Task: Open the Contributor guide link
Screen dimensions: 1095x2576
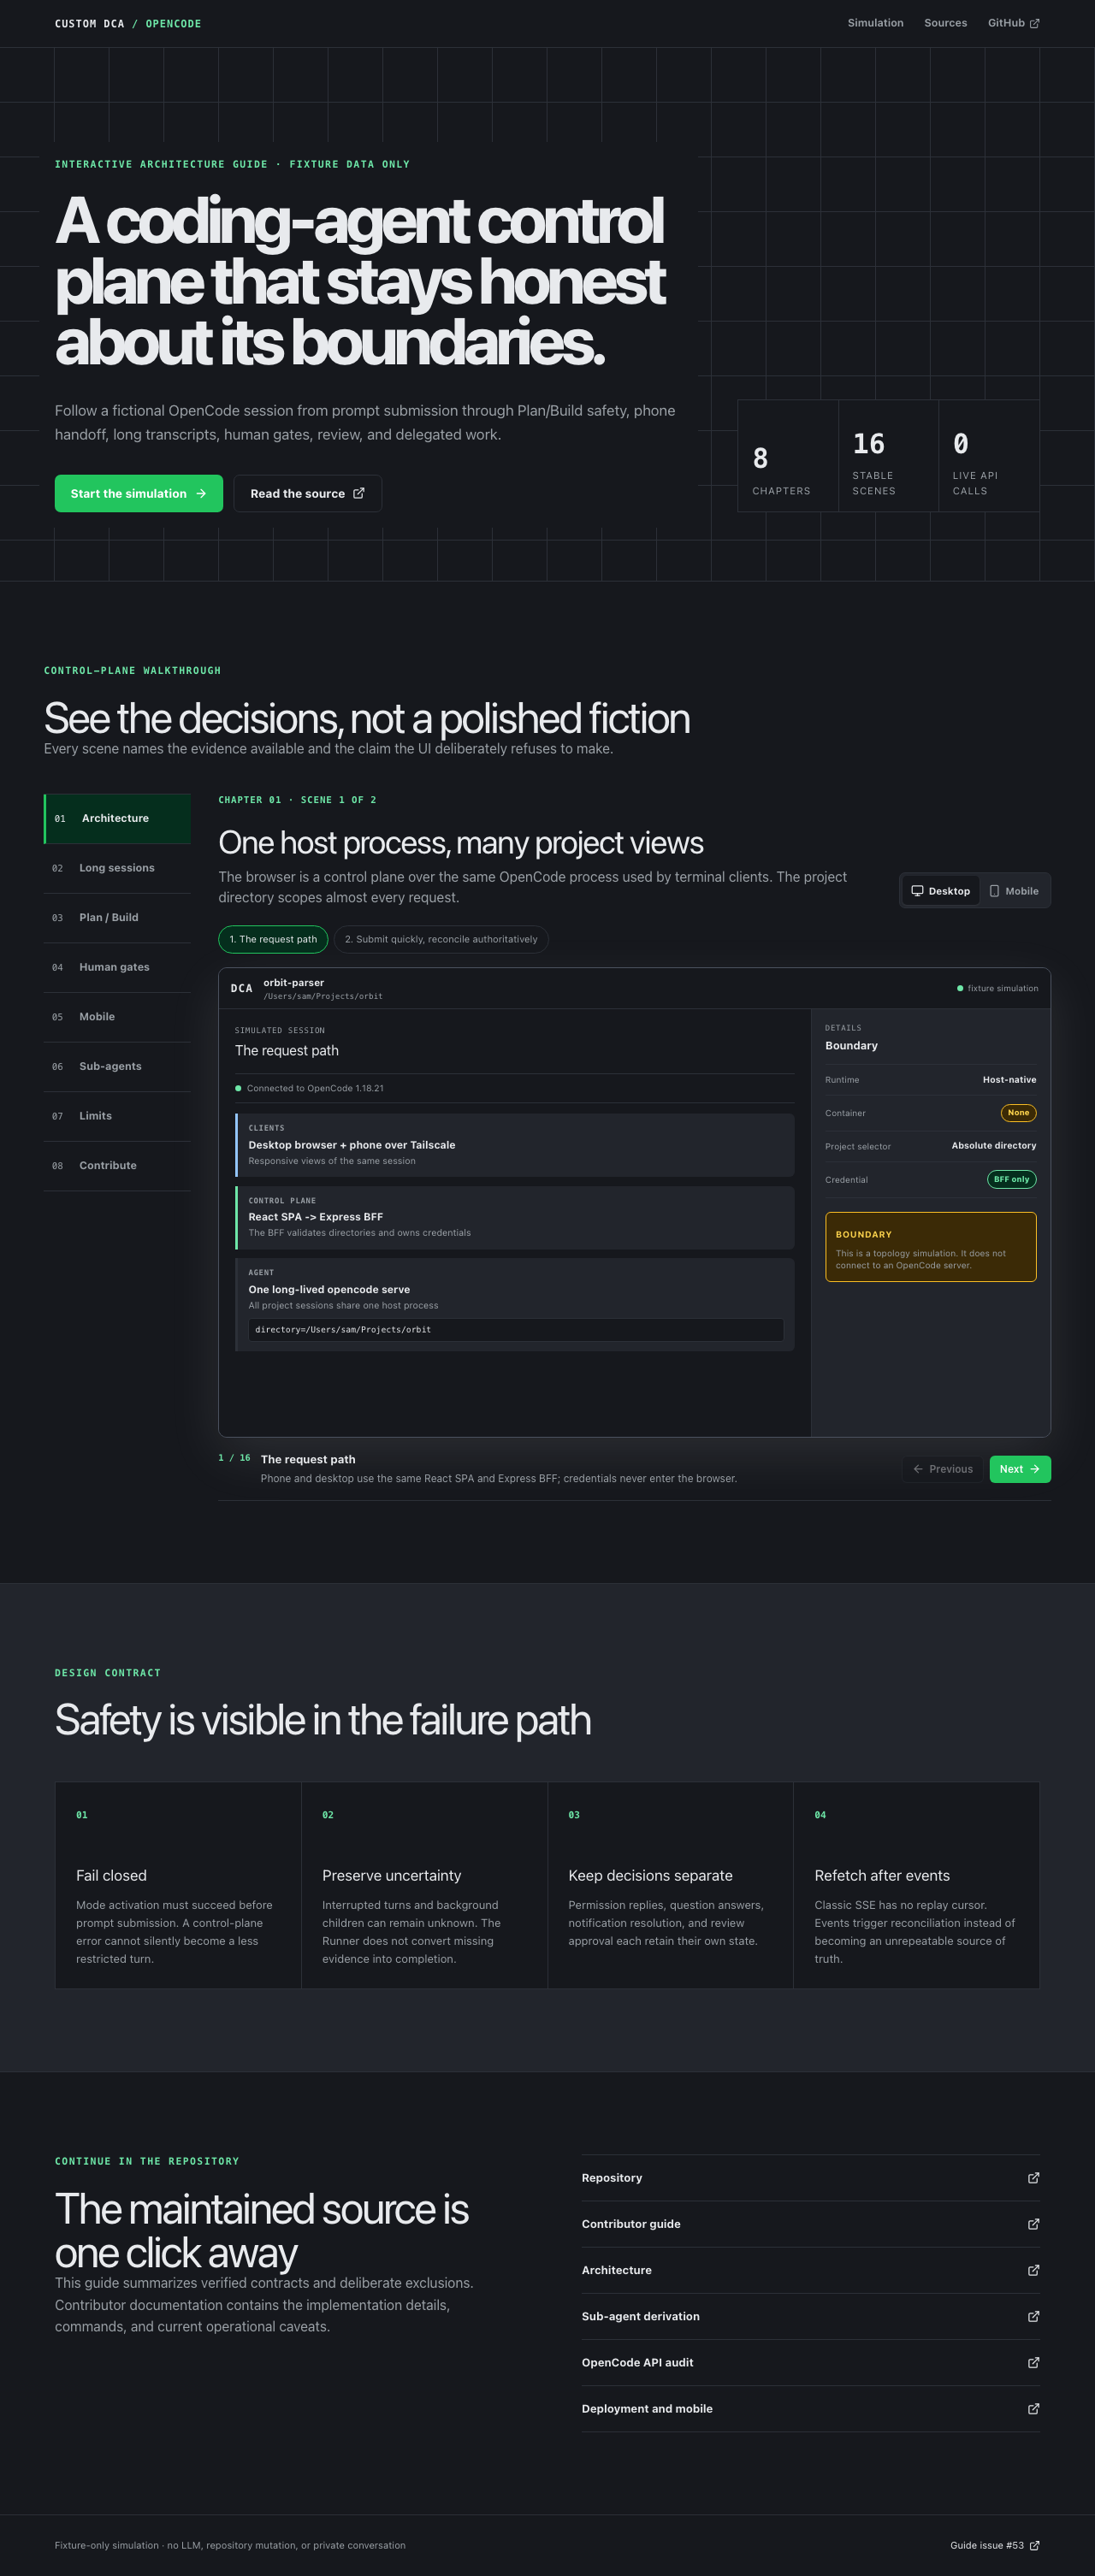Action: (810, 2224)
